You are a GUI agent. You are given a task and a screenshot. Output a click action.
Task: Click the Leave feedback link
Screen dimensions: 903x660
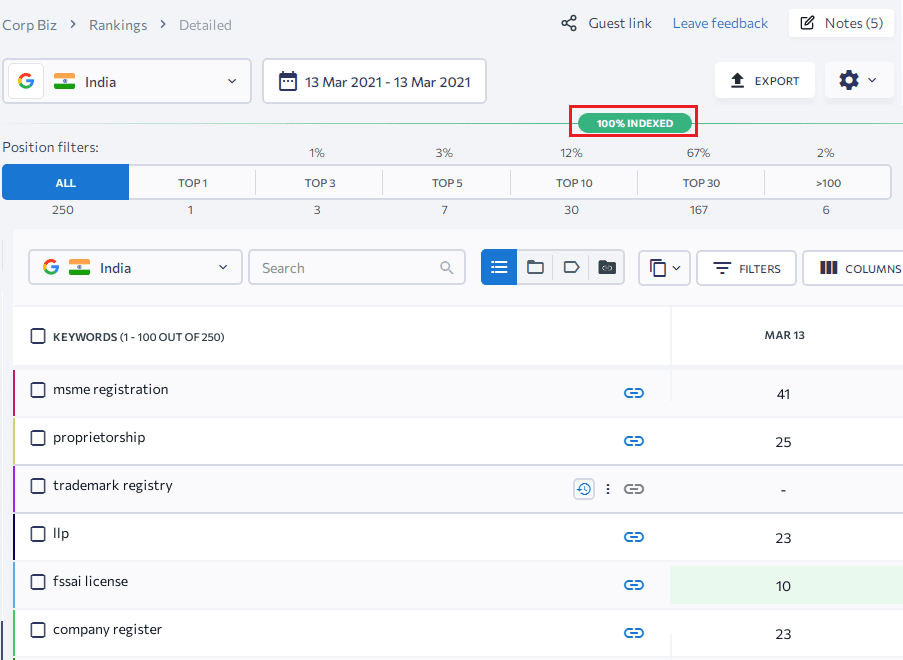[x=720, y=23]
